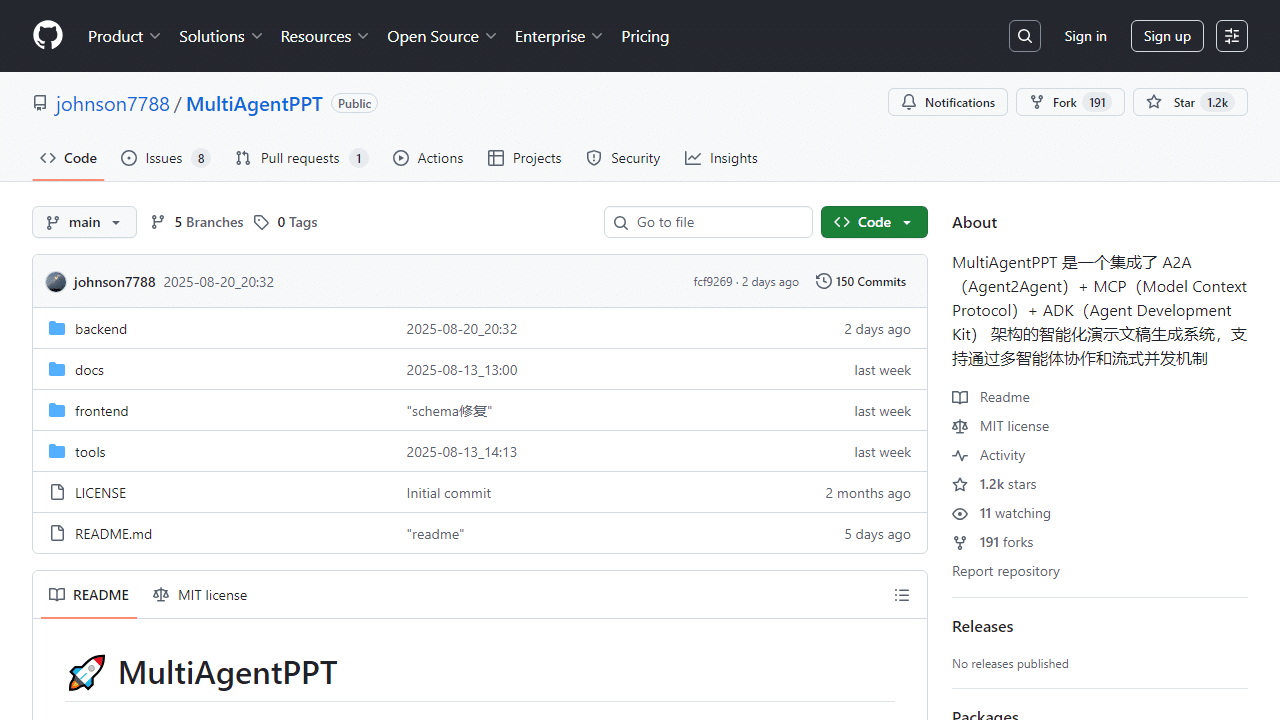Click the docs folder icon
The height and width of the screenshot is (720, 1280).
pyautogui.click(x=57, y=370)
